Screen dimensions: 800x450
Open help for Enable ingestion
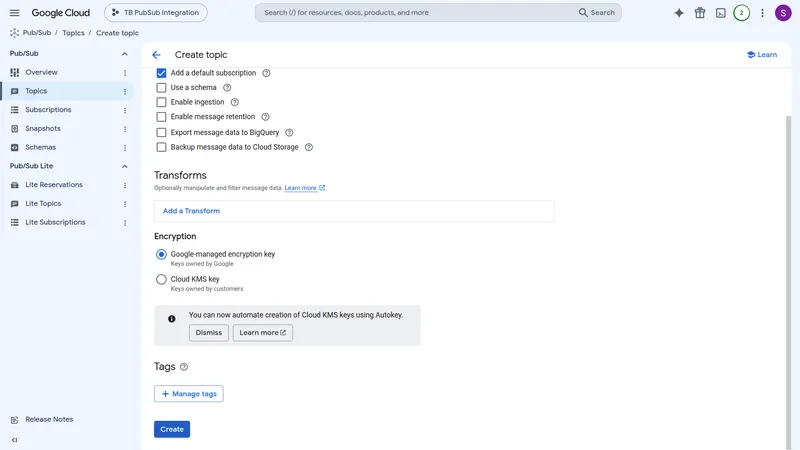(235, 102)
